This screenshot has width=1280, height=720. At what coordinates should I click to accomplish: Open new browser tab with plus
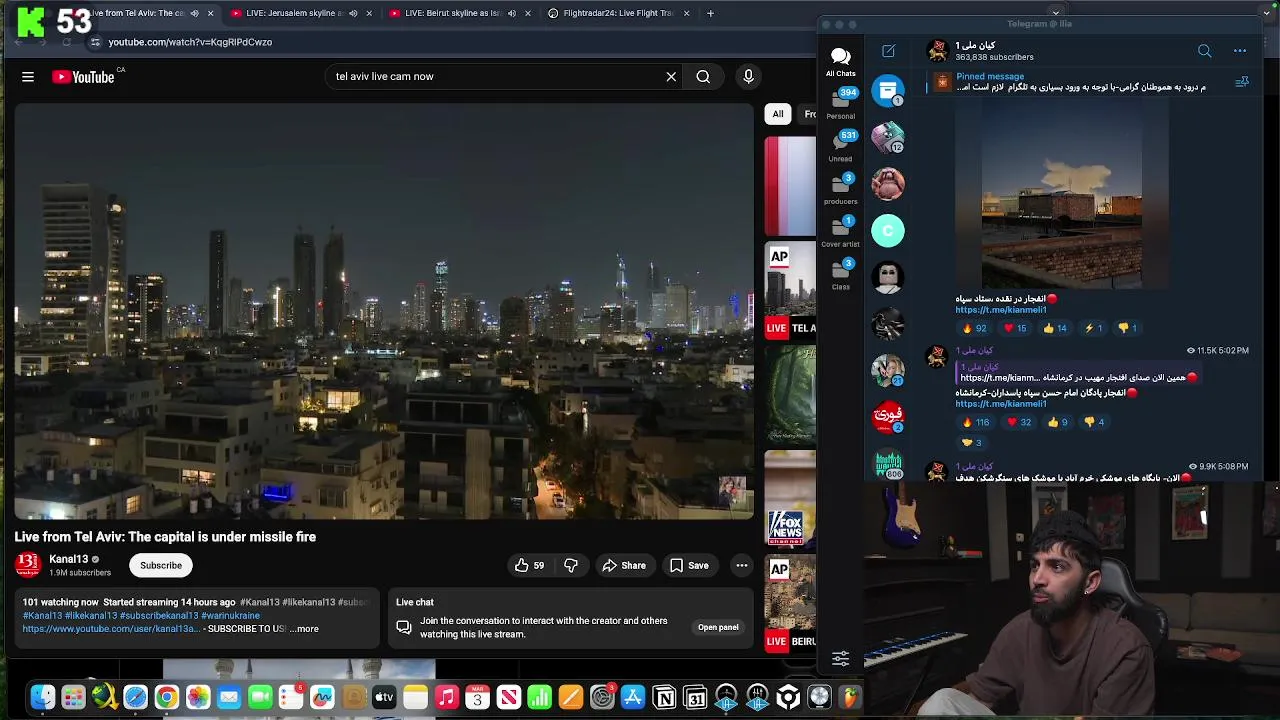pos(710,13)
